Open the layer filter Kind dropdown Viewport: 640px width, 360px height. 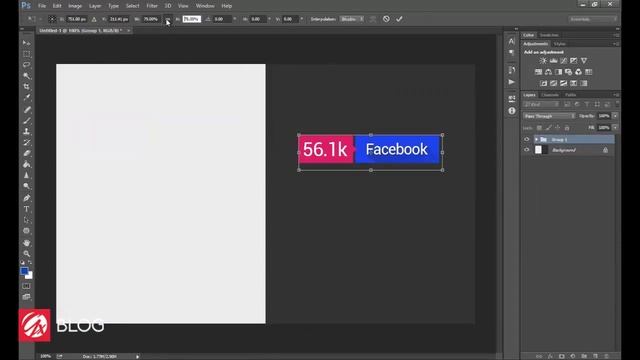[542, 104]
